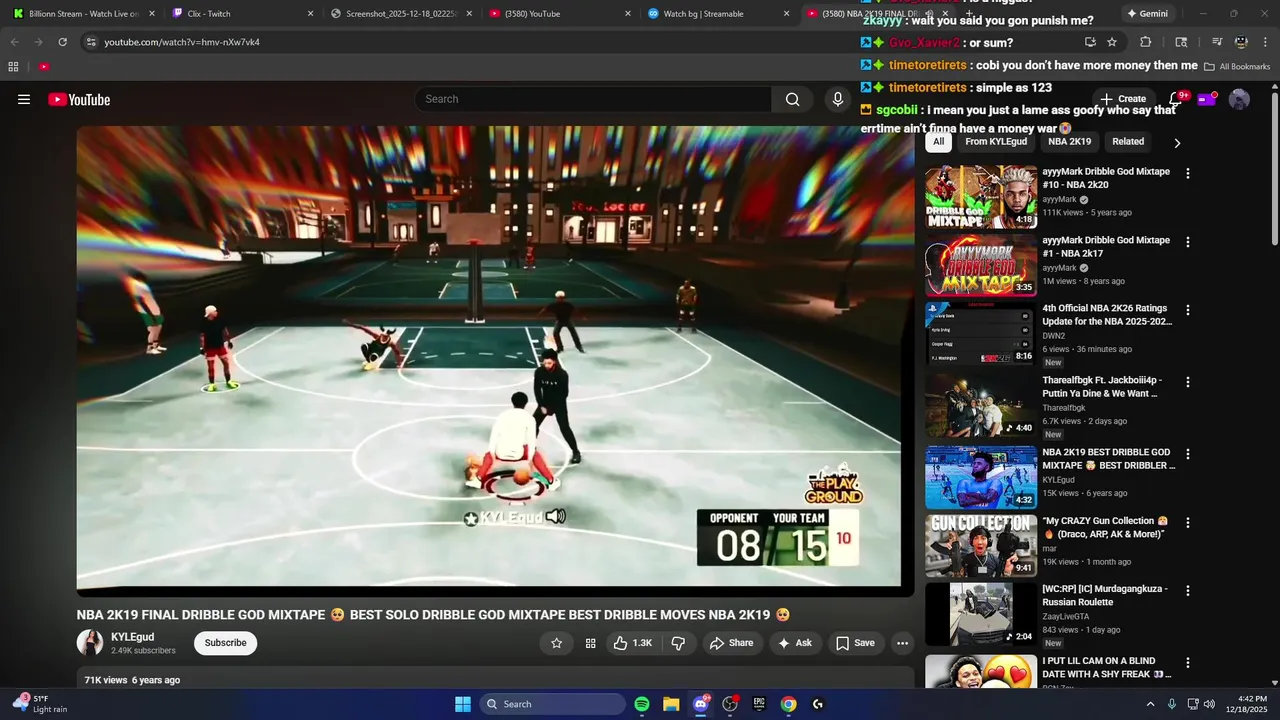
Task: Open Epic Games Launcher from taskbar
Action: click(x=759, y=704)
